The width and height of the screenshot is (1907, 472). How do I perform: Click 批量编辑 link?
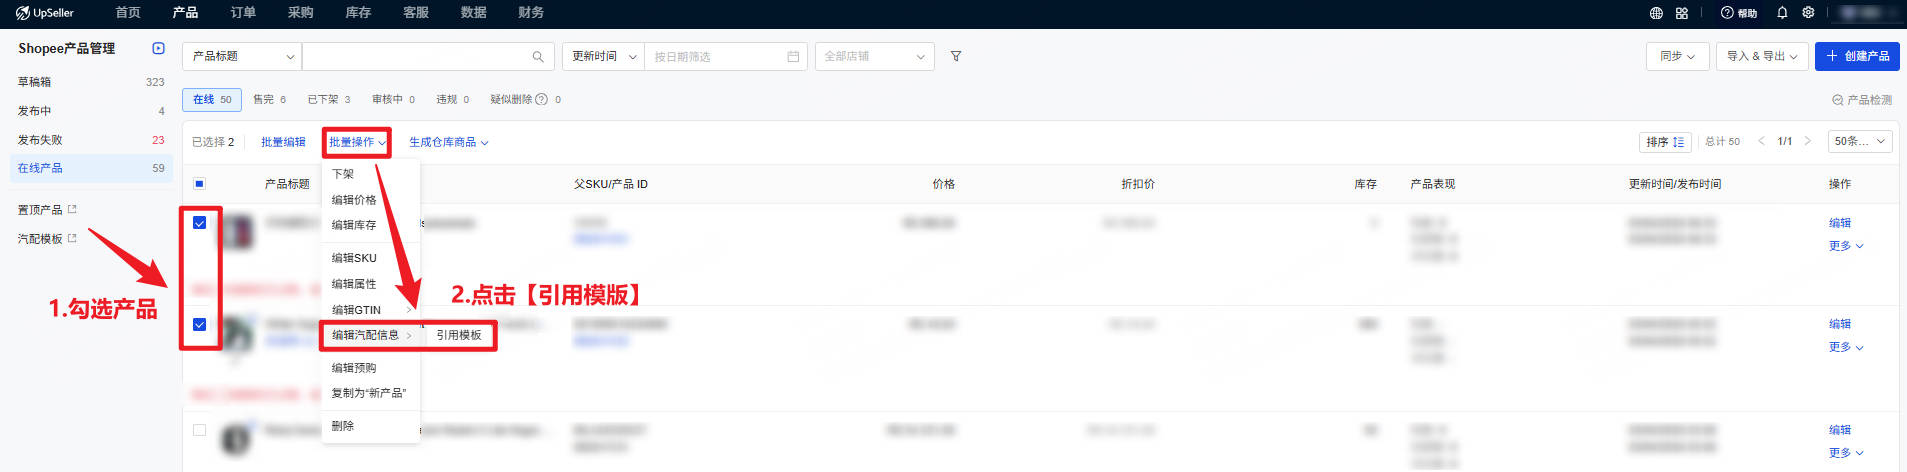pos(283,142)
